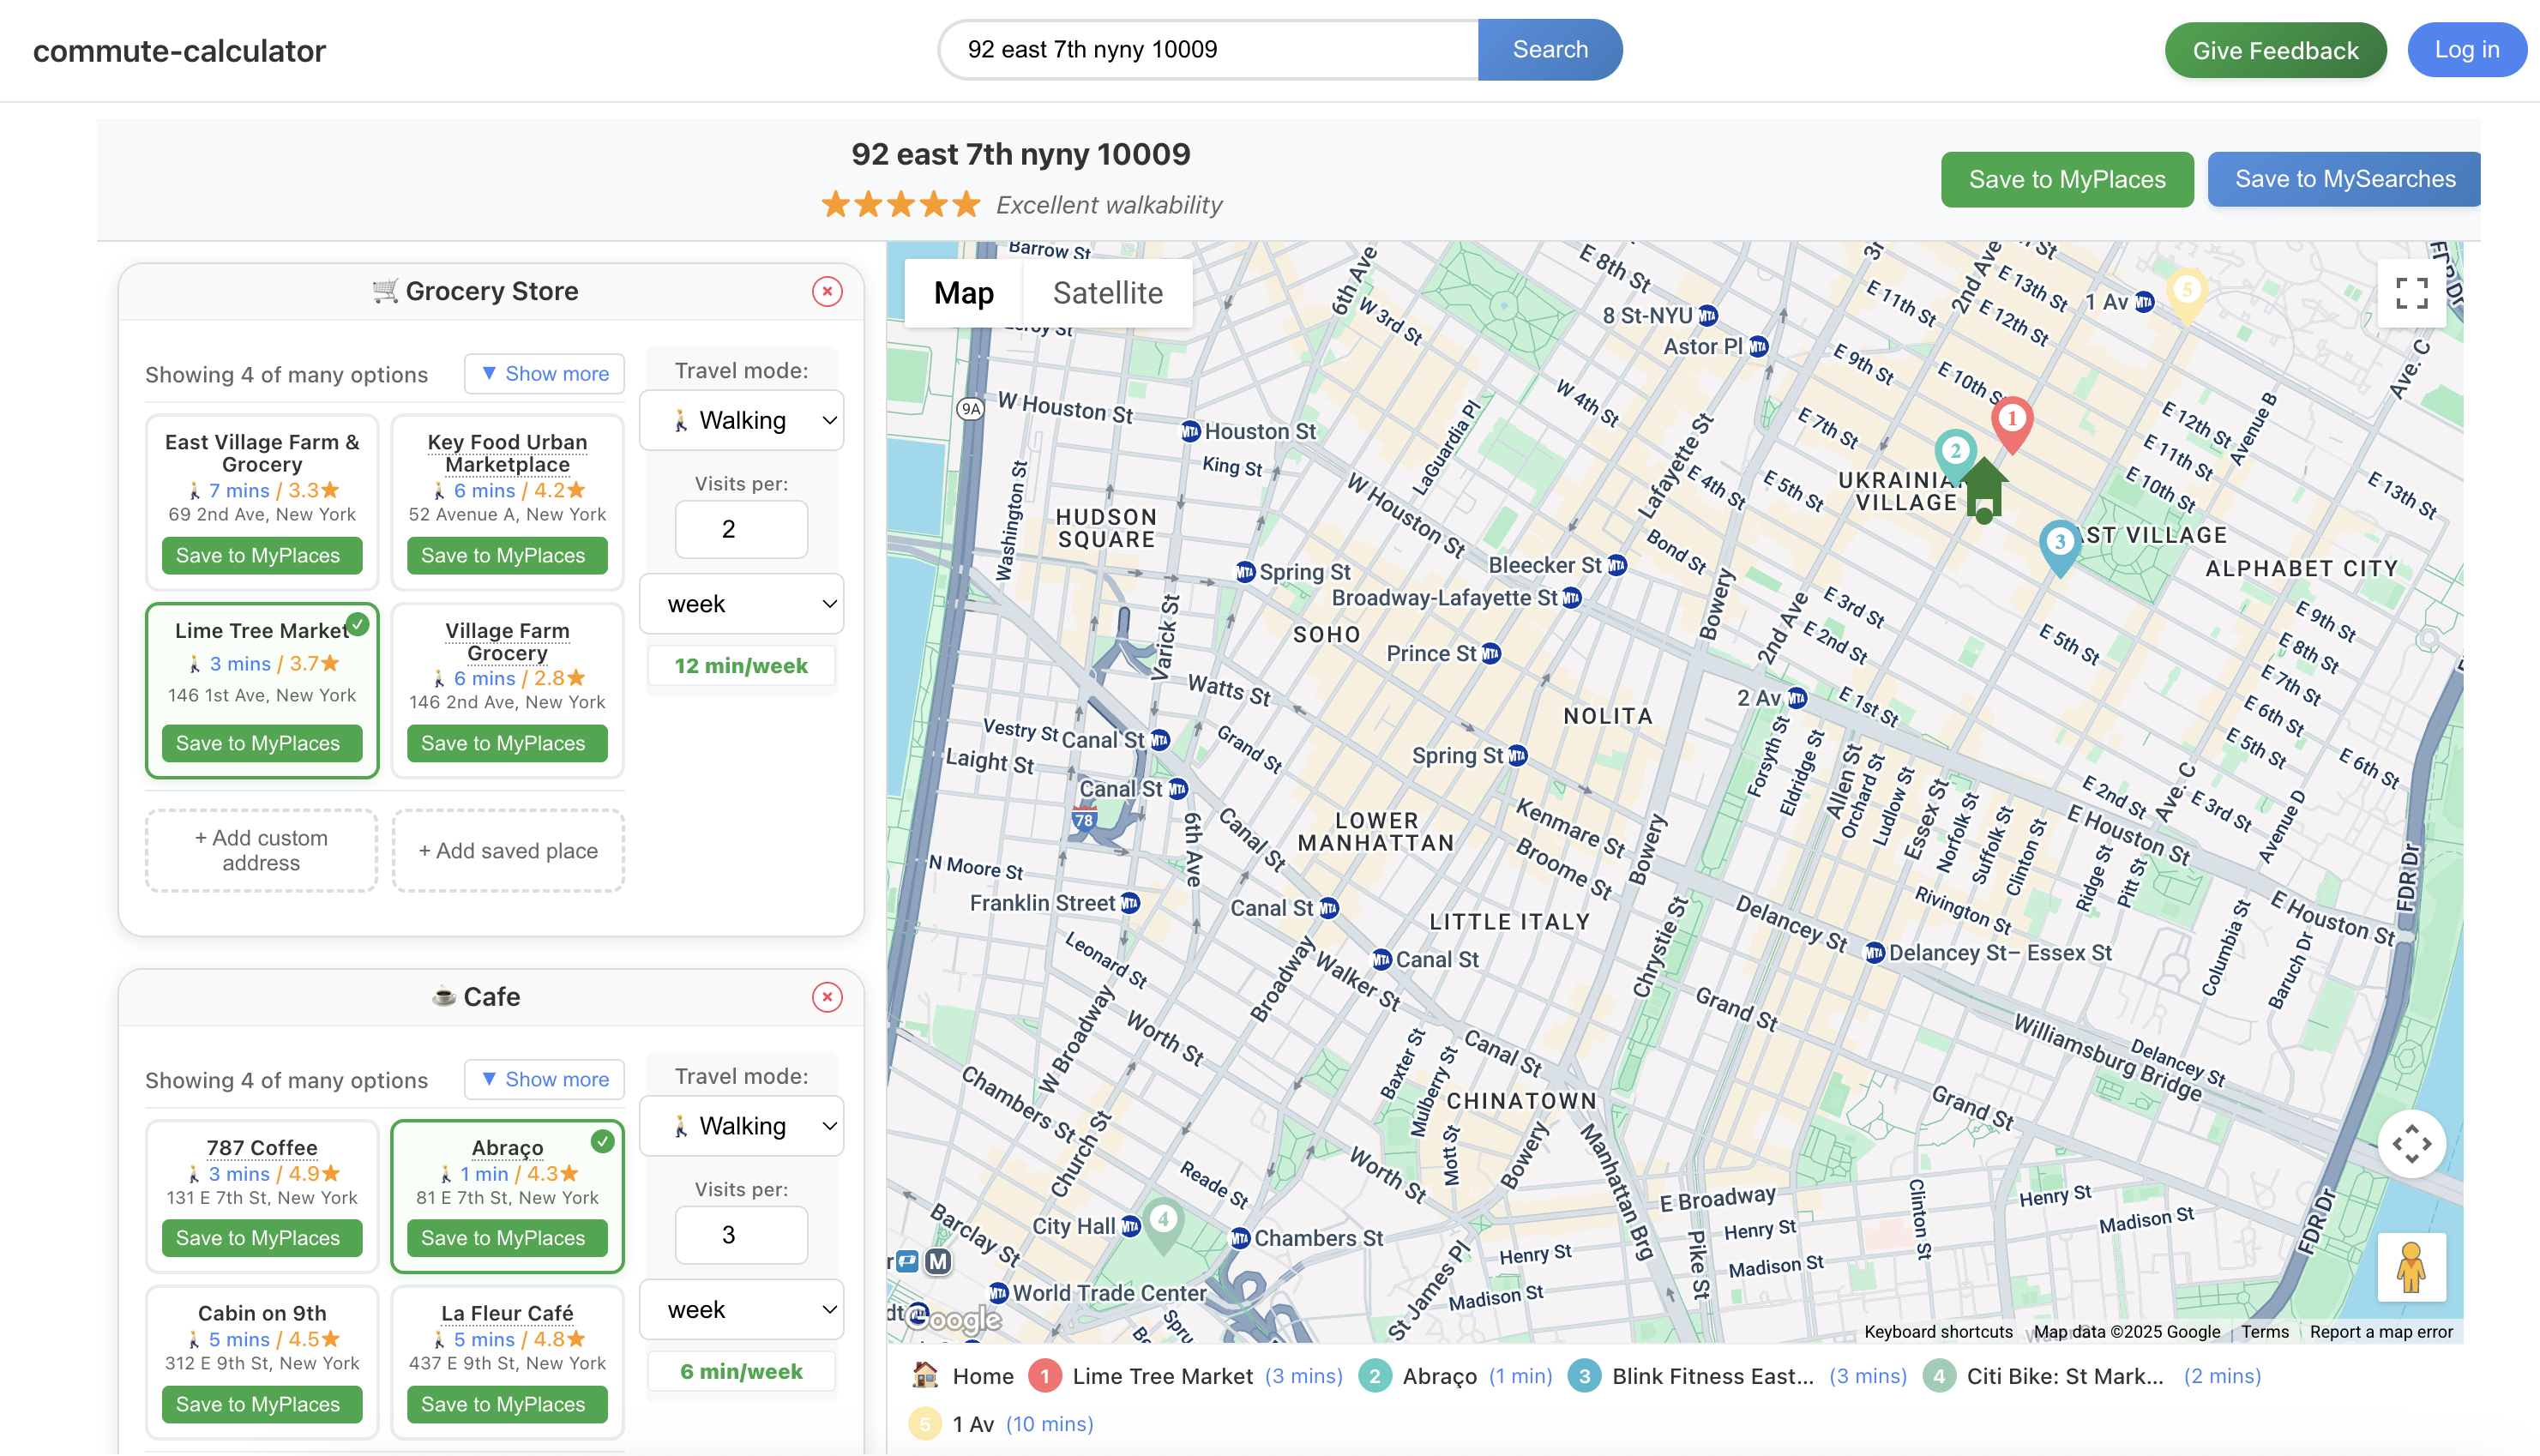Image resolution: width=2540 pixels, height=1456 pixels.
Task: Select the Cabin on 9th cafe card
Action: tap(262, 1362)
